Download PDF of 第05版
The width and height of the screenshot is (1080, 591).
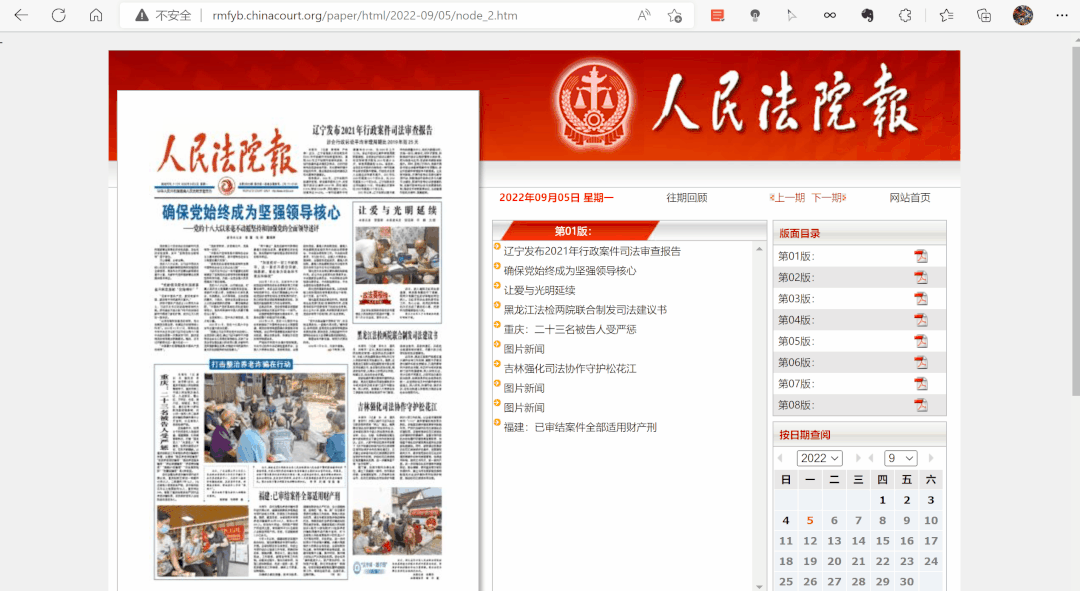click(921, 342)
